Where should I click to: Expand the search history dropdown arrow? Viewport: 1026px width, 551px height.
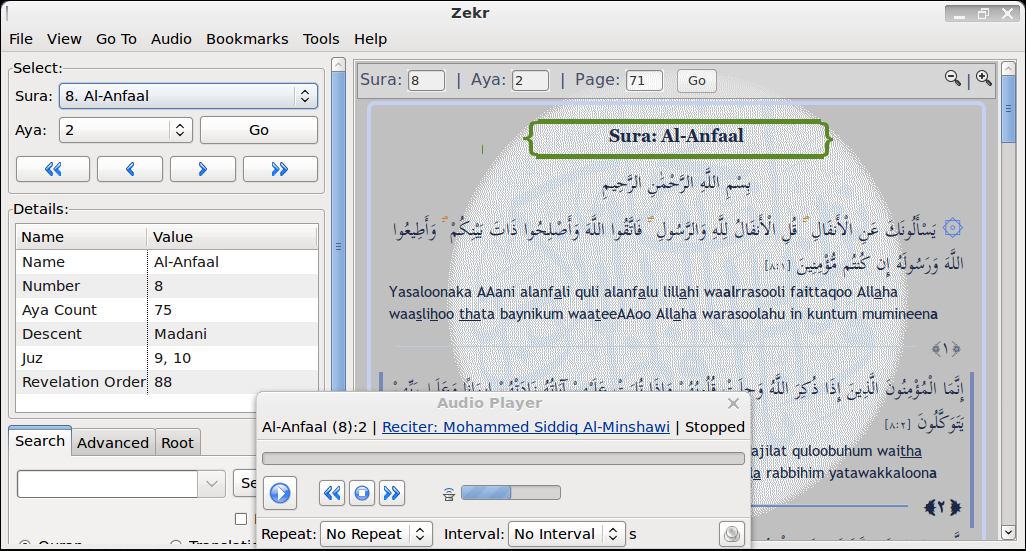(211, 484)
